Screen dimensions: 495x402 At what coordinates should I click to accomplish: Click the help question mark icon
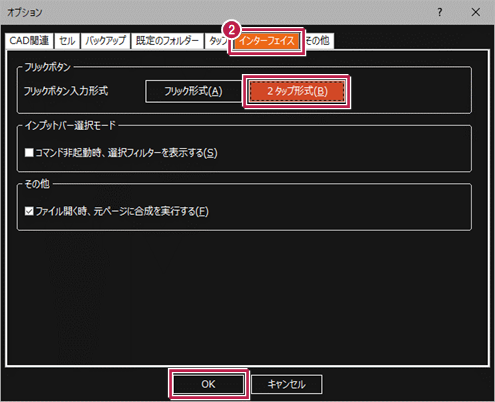click(x=440, y=12)
